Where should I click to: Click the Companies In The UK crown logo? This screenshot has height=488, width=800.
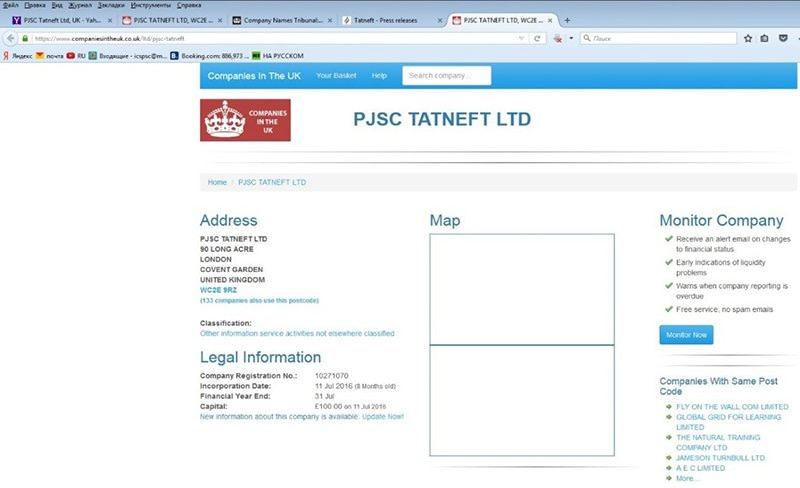[x=245, y=120]
